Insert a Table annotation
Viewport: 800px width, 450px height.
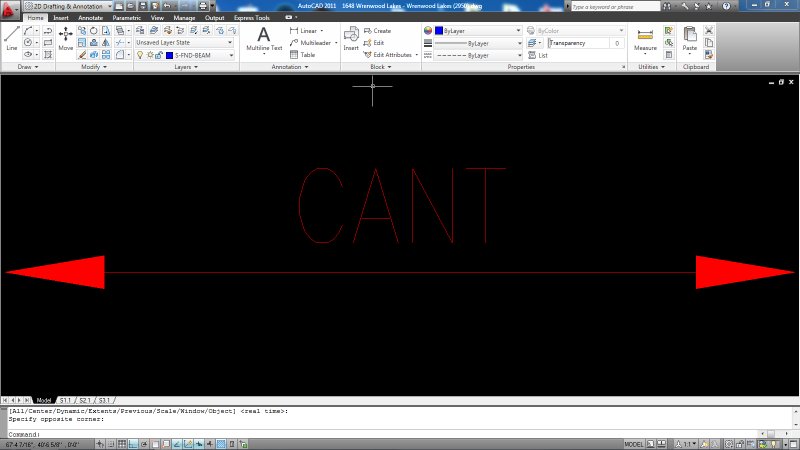click(x=303, y=55)
